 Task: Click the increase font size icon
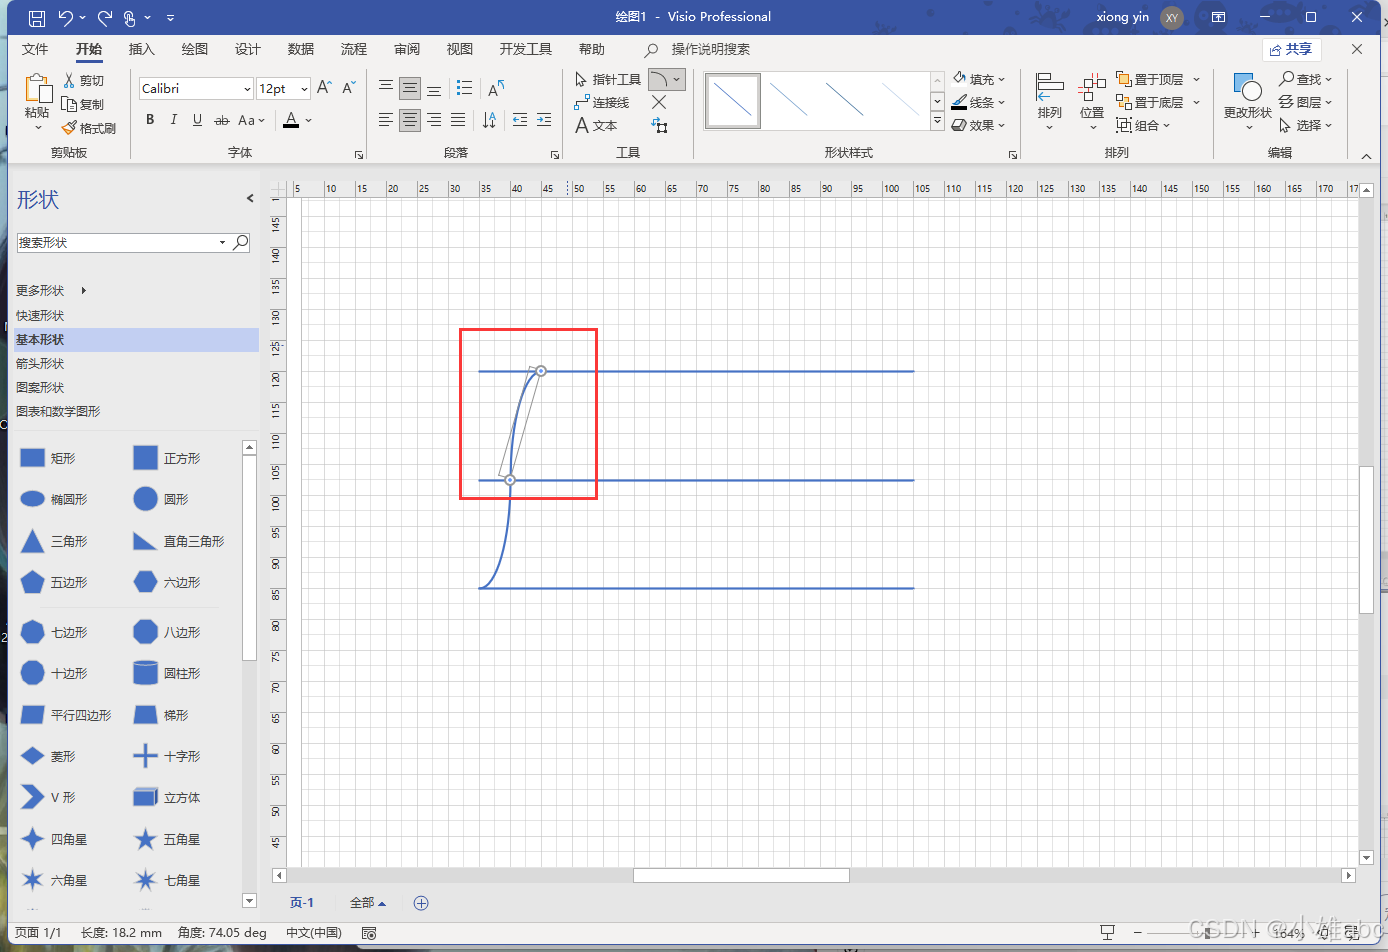(x=324, y=88)
